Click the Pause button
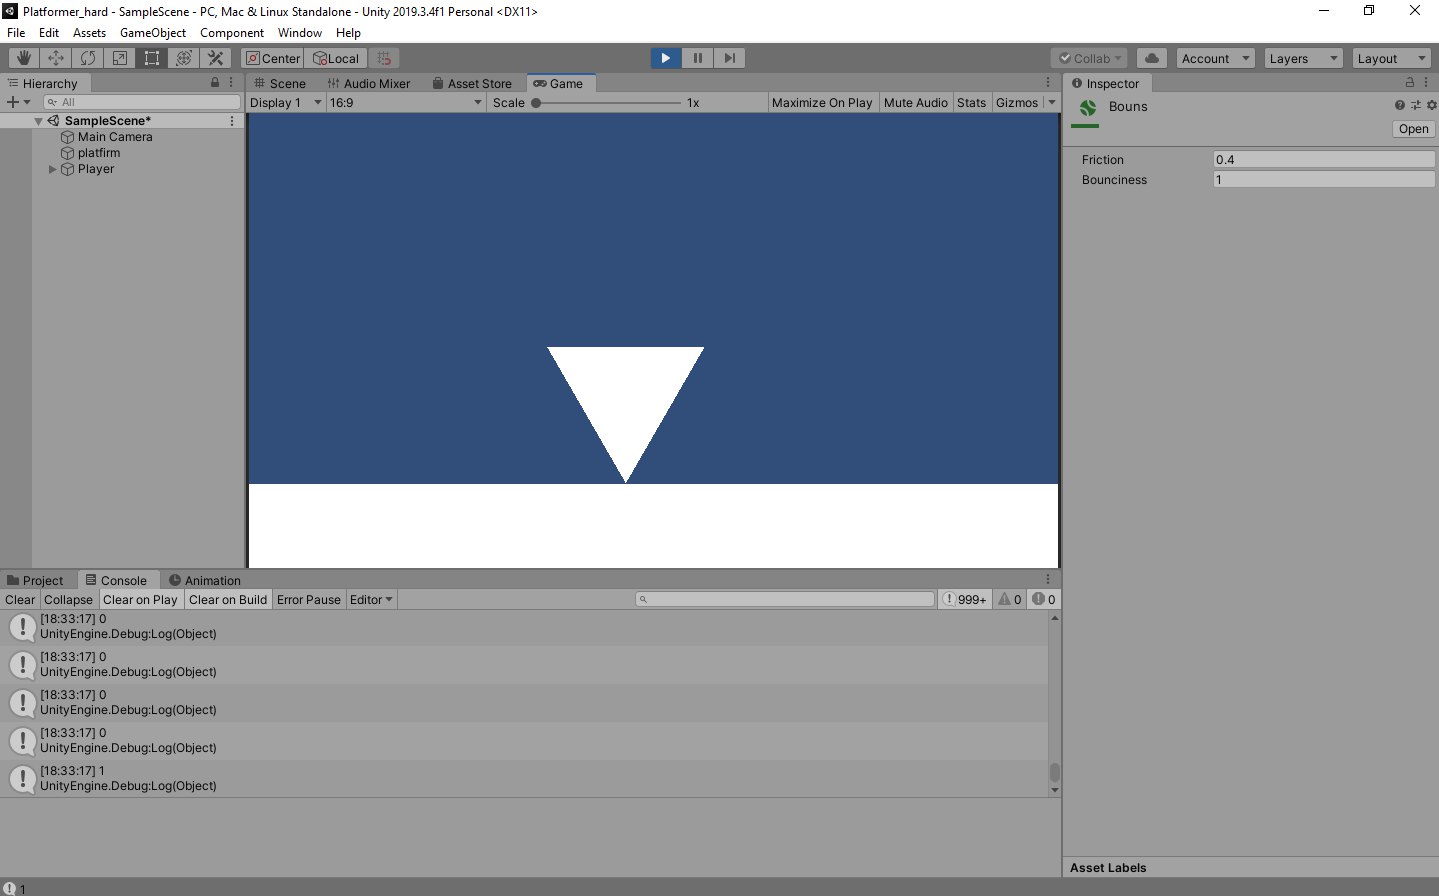 point(698,58)
